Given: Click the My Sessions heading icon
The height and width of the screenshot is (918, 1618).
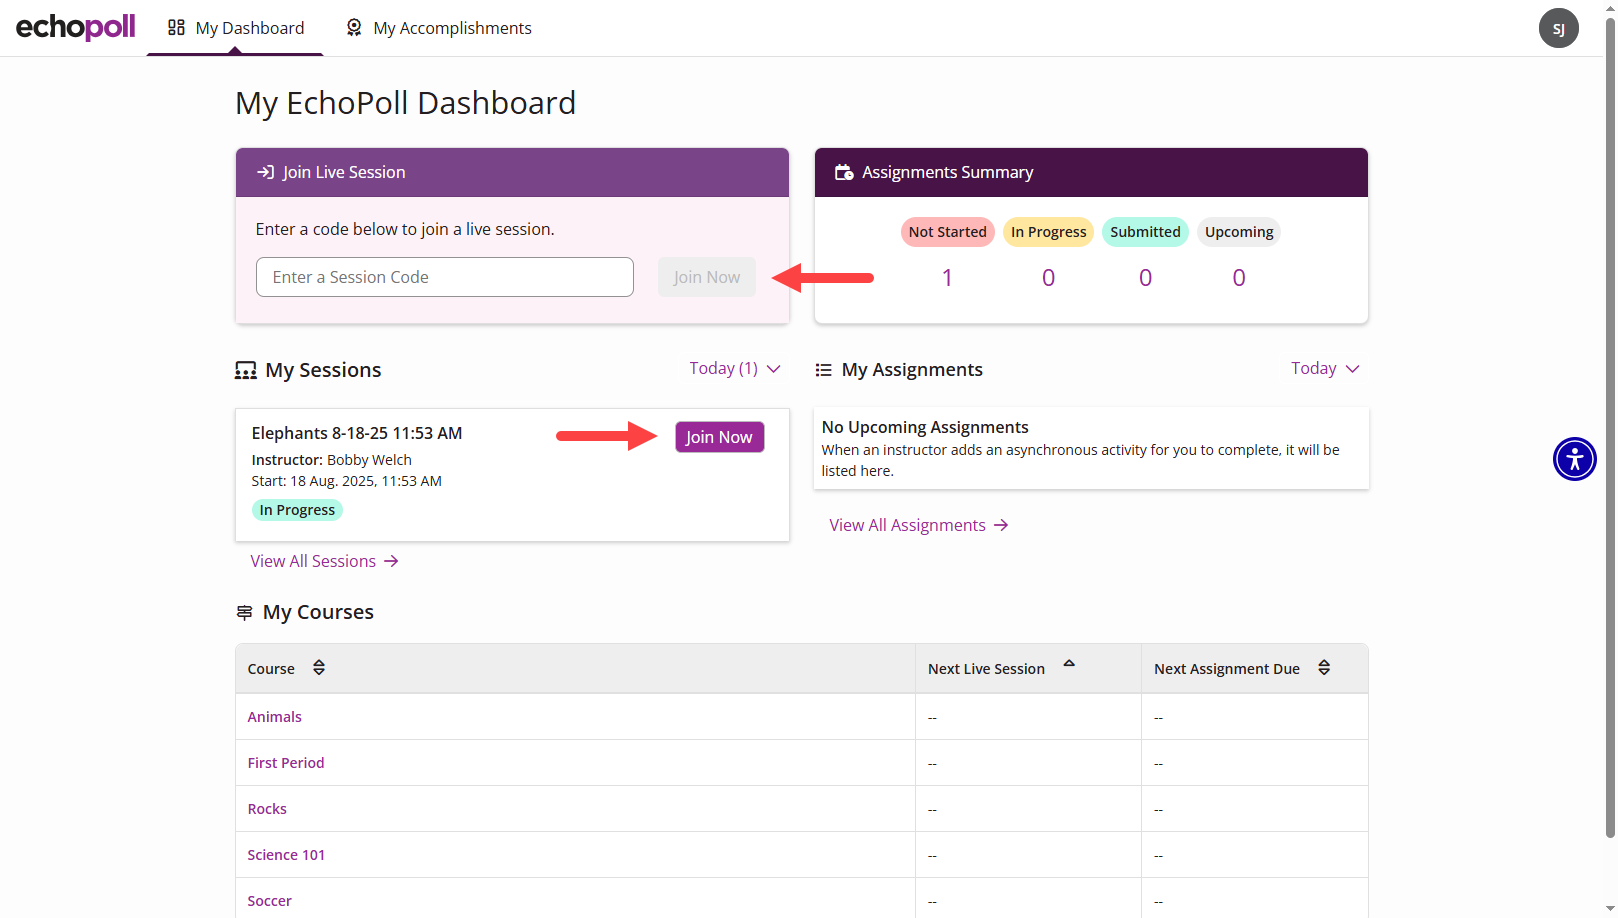Looking at the screenshot, I should point(245,371).
